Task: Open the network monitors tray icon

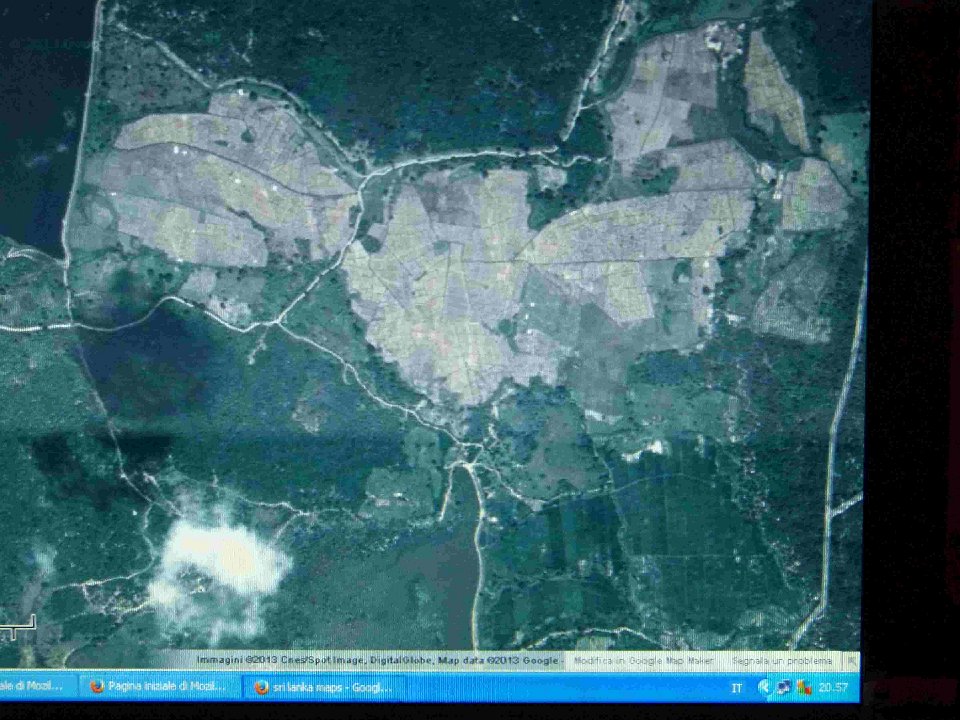Action: pos(782,688)
